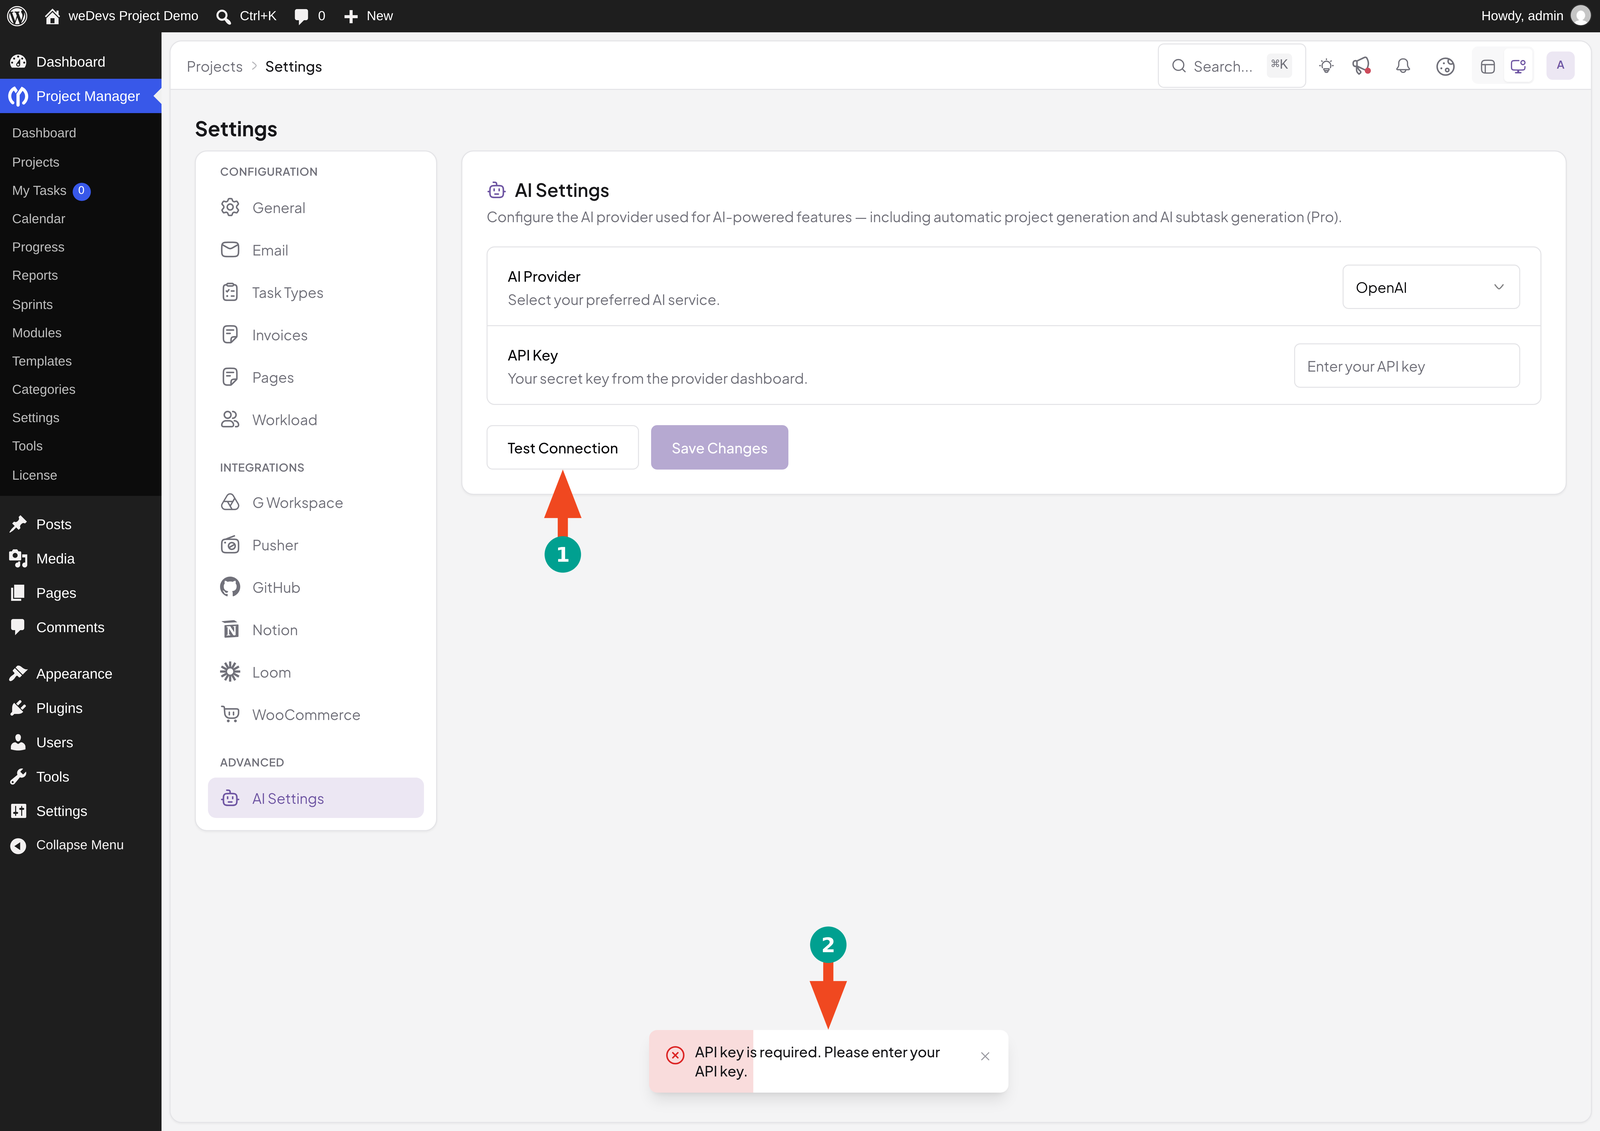The height and width of the screenshot is (1131, 1600).
Task: Click the WordPress Pages icon
Action: 18,593
